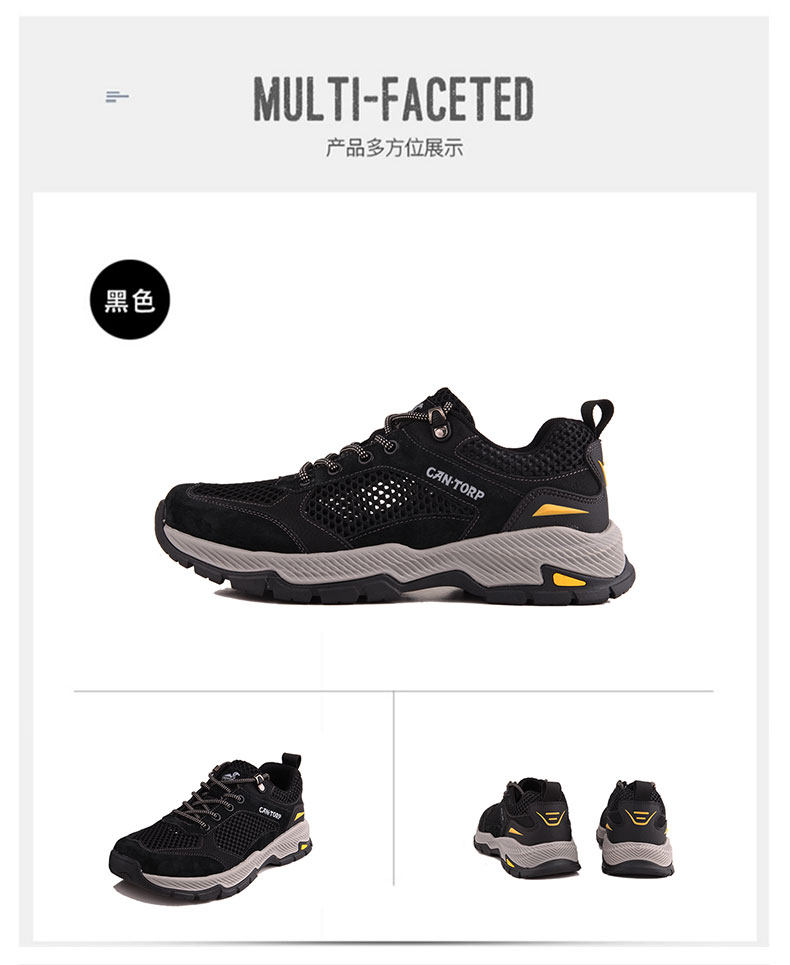This screenshot has height=965, width=790.
Task: Click the 产品多方位展示 subtitle text
Action: pos(394,148)
